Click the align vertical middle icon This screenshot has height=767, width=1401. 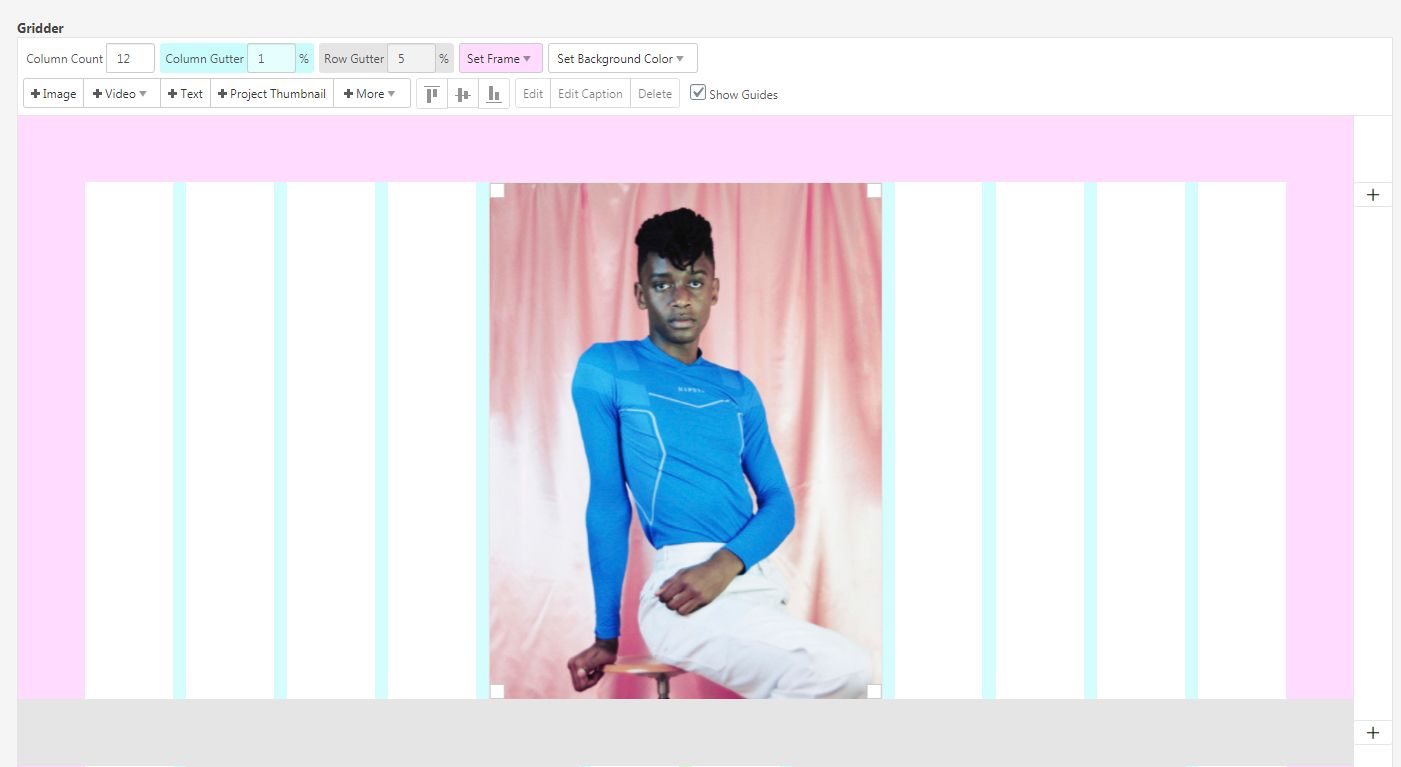point(462,94)
